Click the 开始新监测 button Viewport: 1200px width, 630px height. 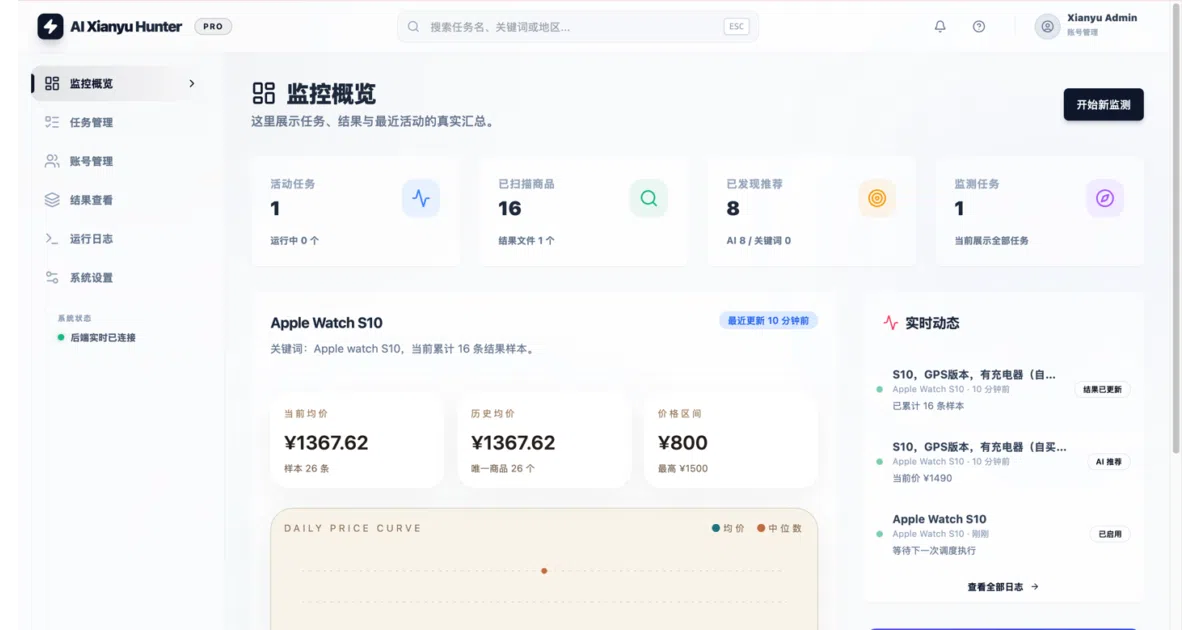[1103, 105]
